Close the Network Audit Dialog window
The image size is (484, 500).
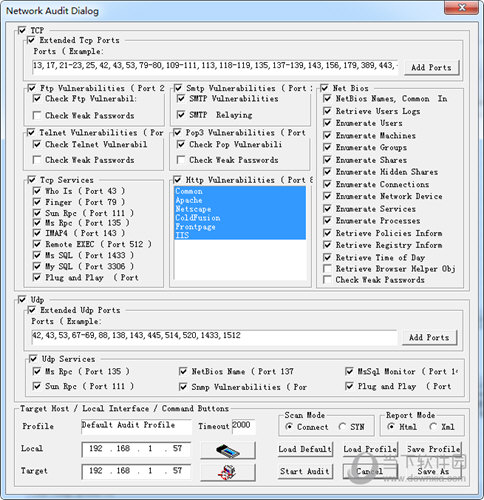(x=462, y=7)
